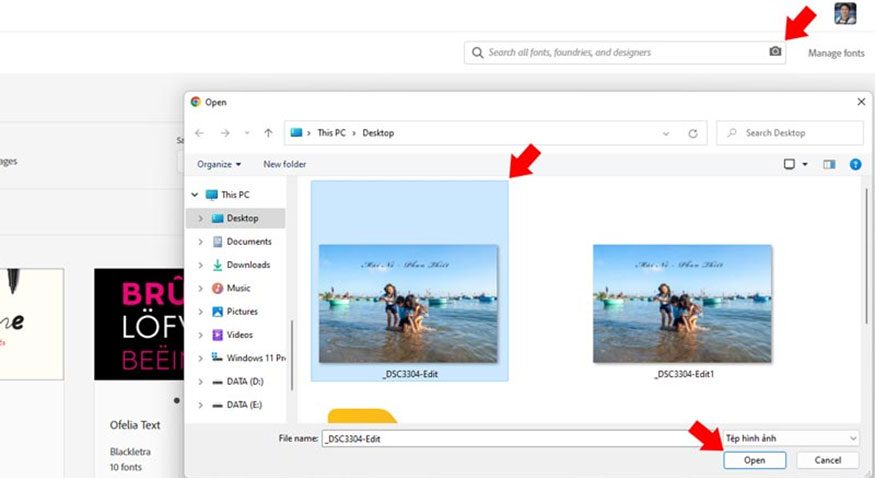The image size is (875, 478).
Task: Click the Search Desktop field
Action: coord(790,133)
